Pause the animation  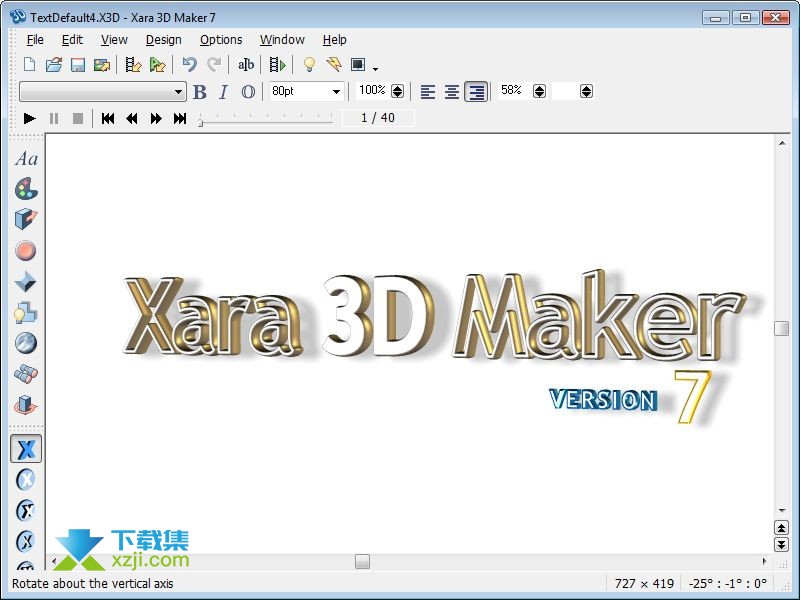[x=54, y=118]
